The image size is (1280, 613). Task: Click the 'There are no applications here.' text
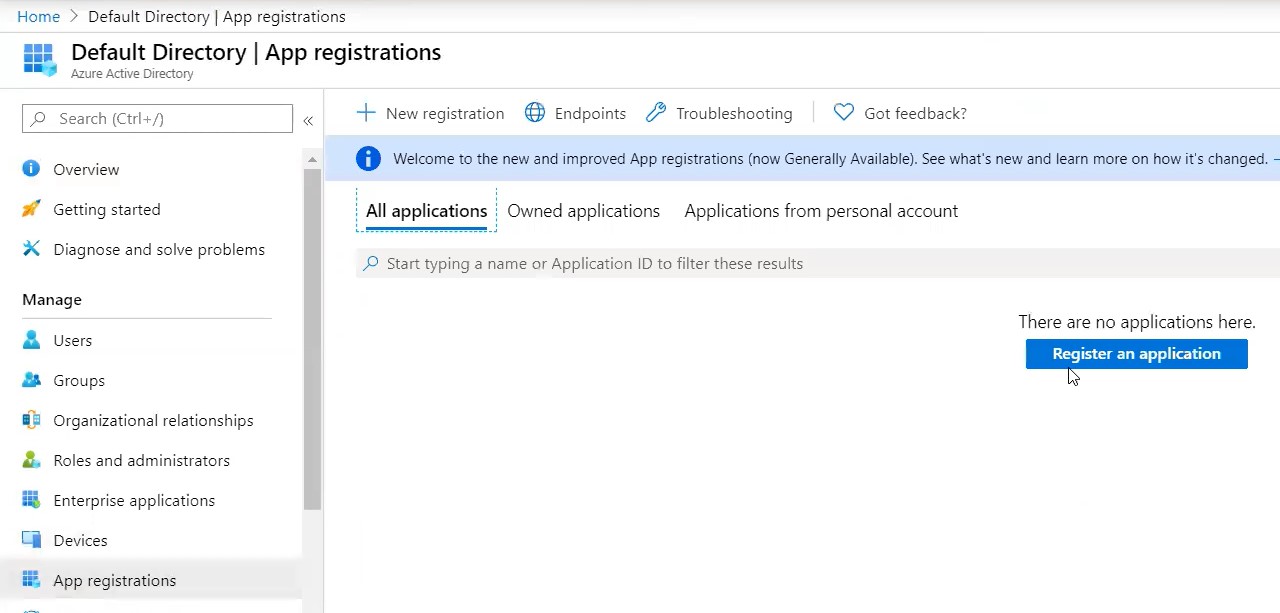click(1137, 322)
